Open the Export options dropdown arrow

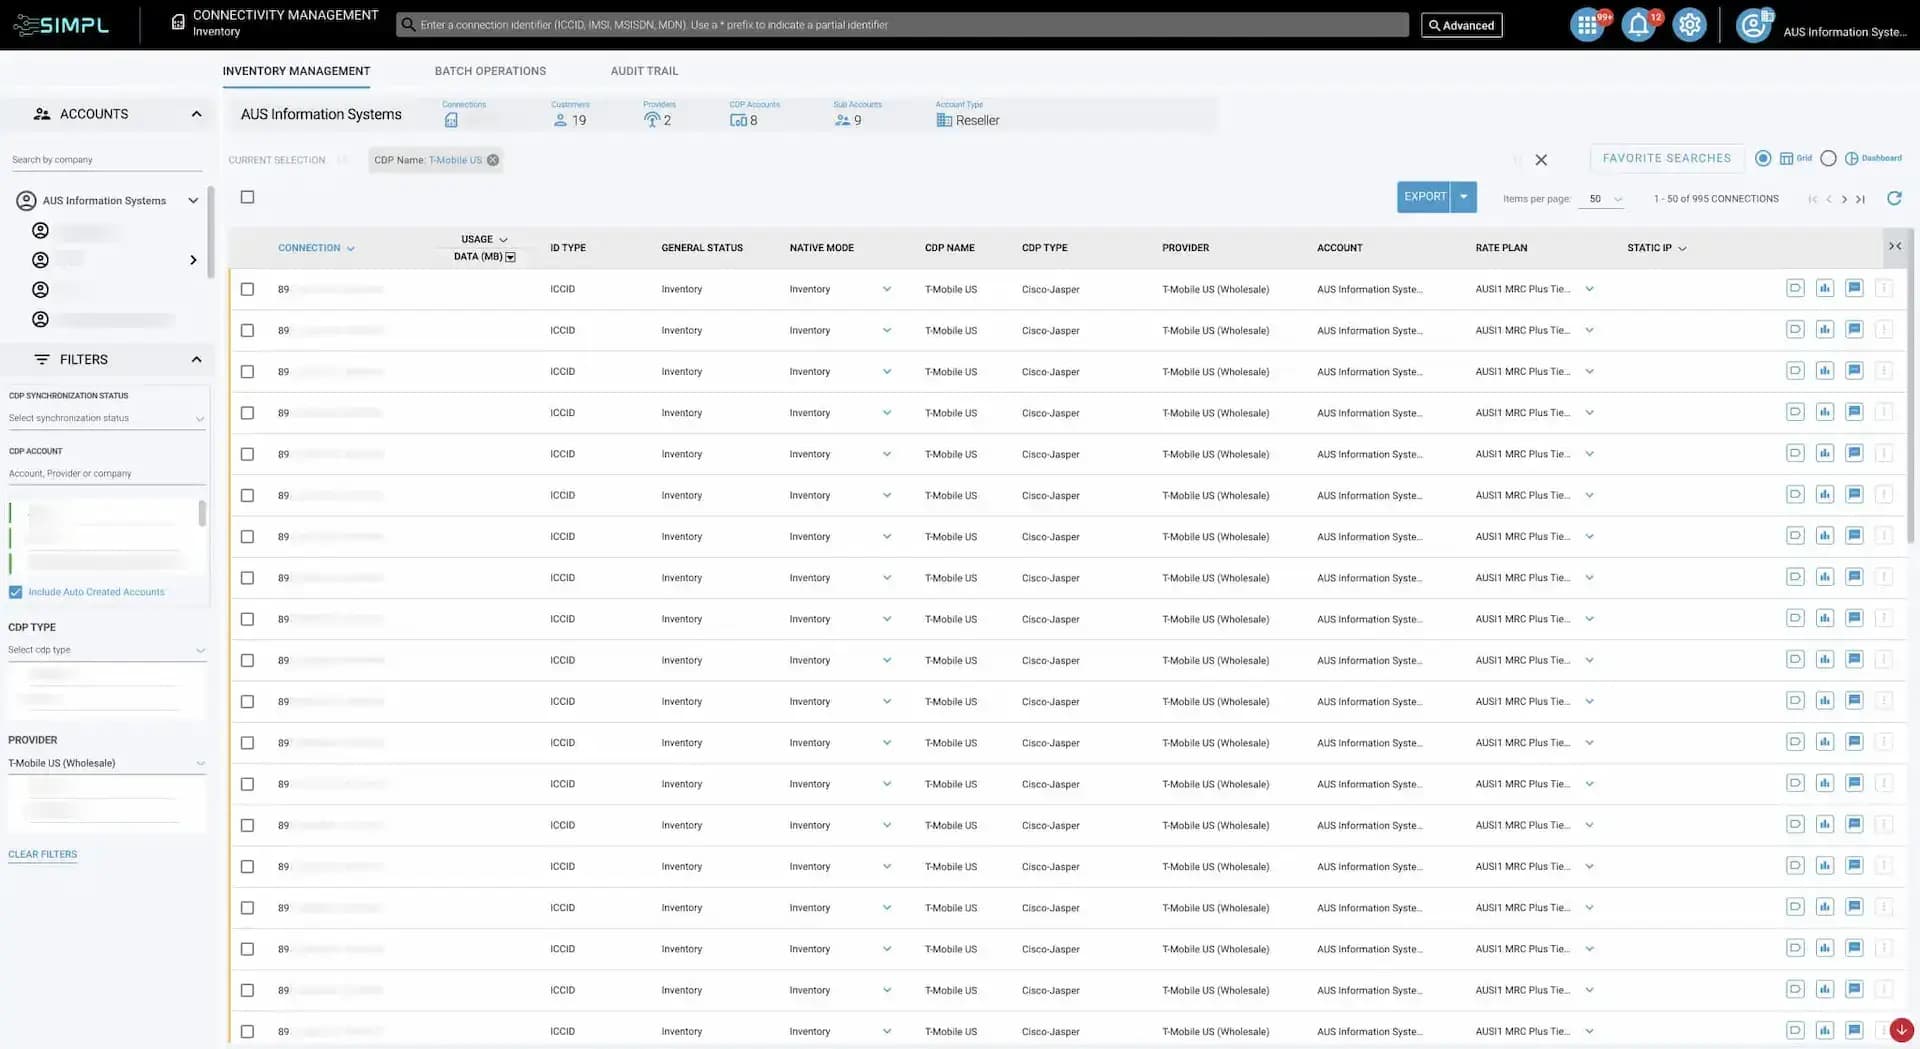tap(1463, 197)
